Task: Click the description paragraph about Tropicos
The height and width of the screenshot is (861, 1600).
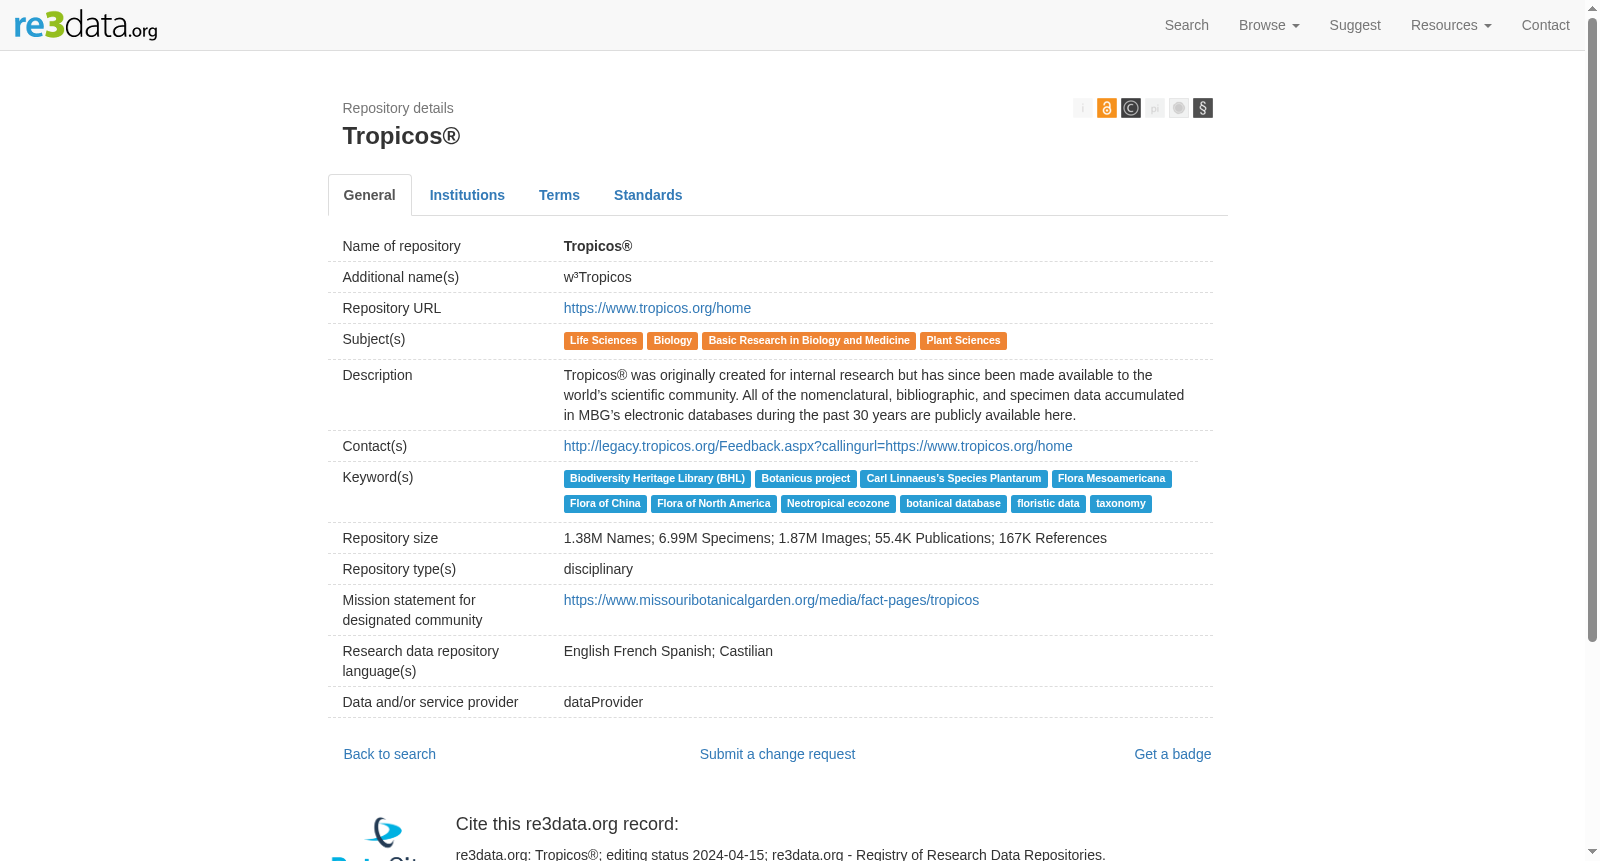Action: pos(874,395)
